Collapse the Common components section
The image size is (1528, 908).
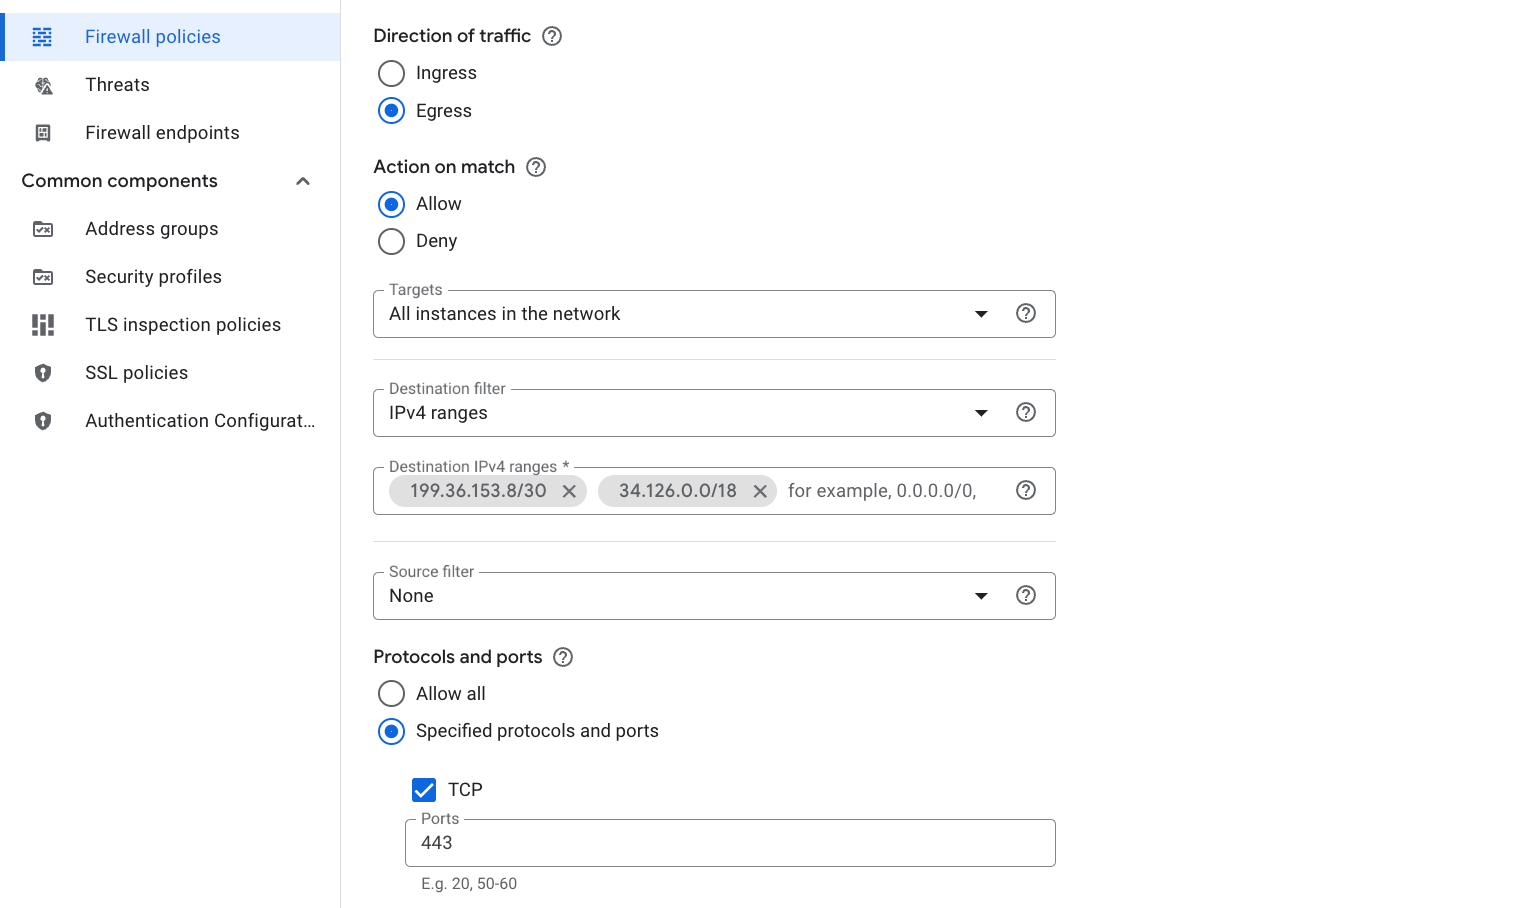(x=303, y=181)
